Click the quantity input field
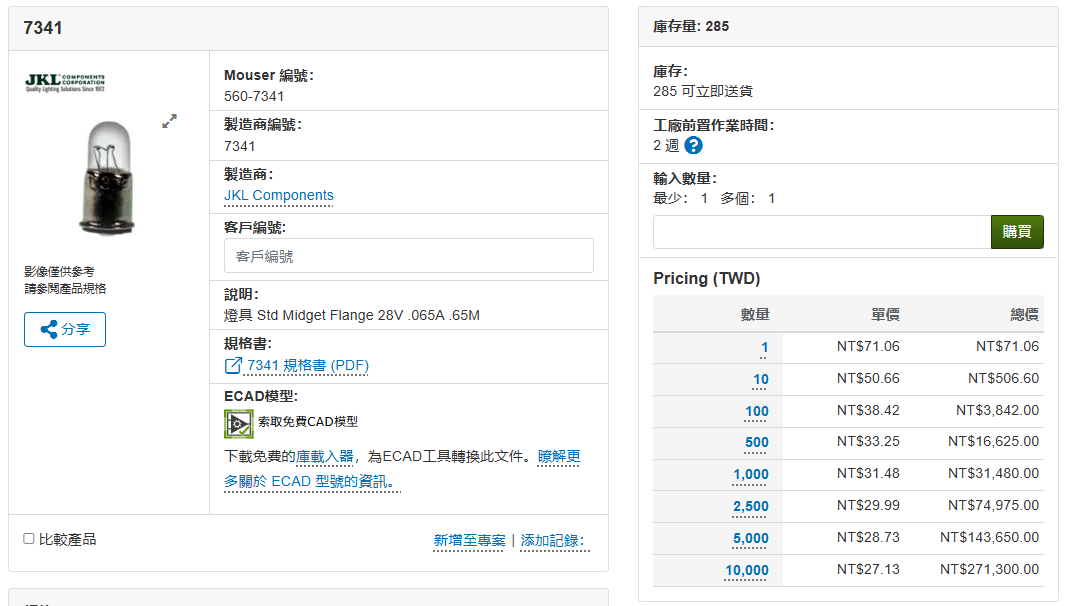The height and width of the screenshot is (606, 1067). click(821, 232)
